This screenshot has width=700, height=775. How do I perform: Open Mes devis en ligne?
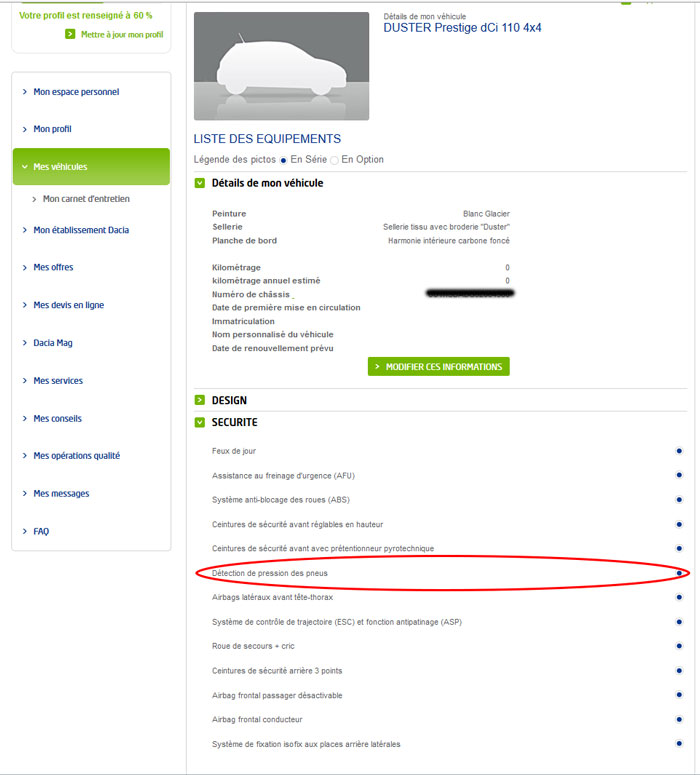pyautogui.click(x=69, y=305)
